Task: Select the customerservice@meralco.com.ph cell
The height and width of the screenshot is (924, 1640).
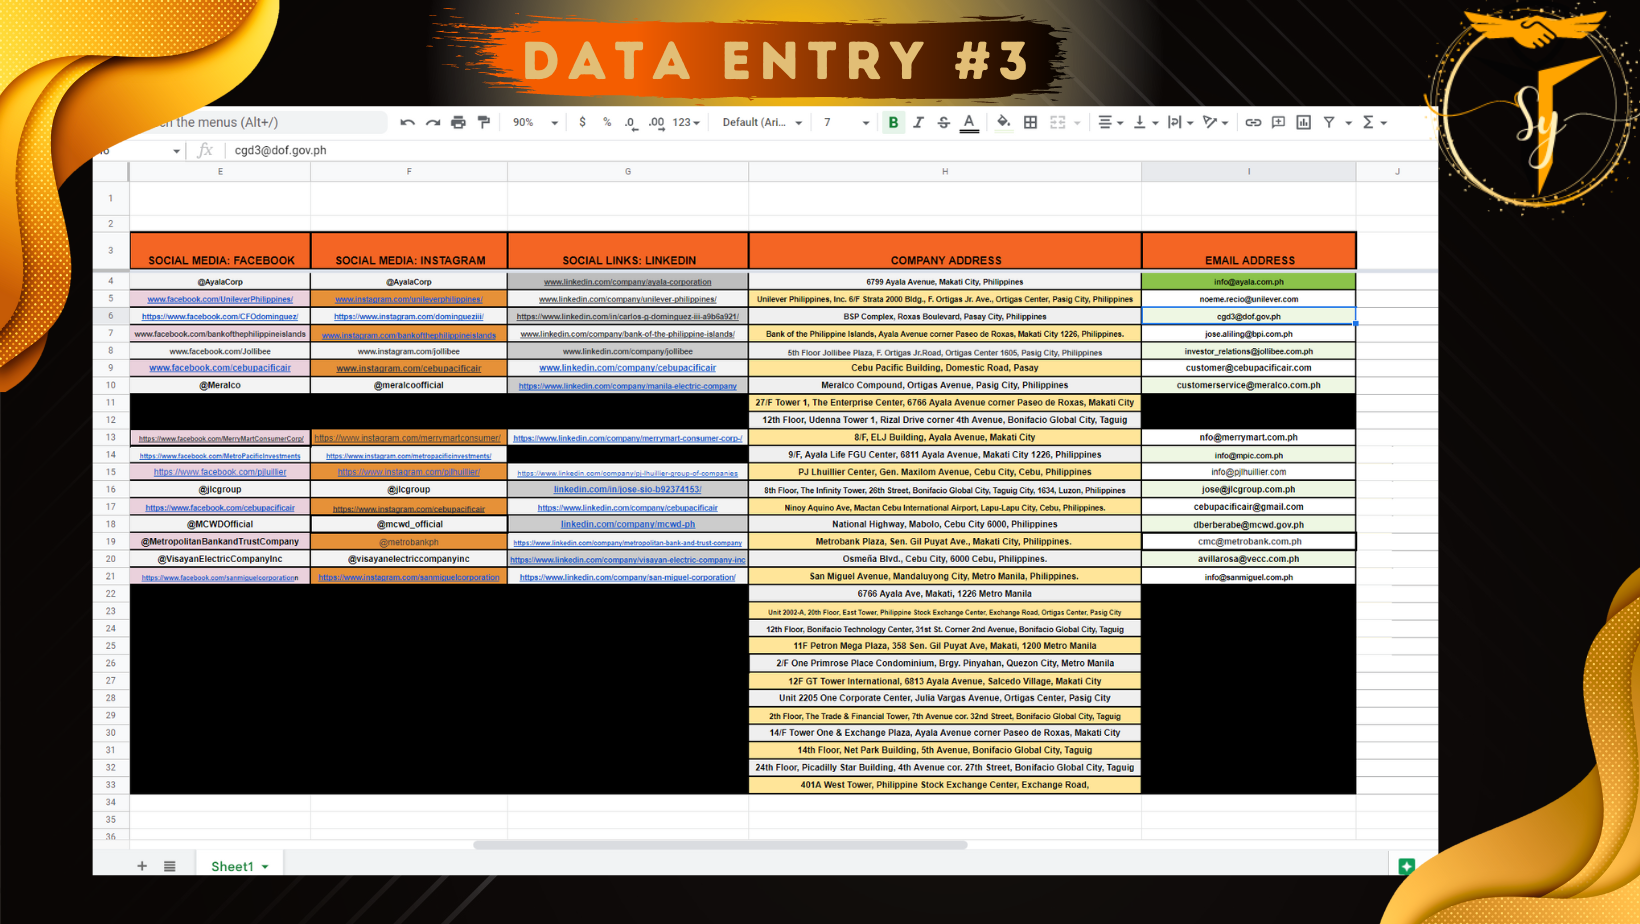Action: click(x=1249, y=385)
